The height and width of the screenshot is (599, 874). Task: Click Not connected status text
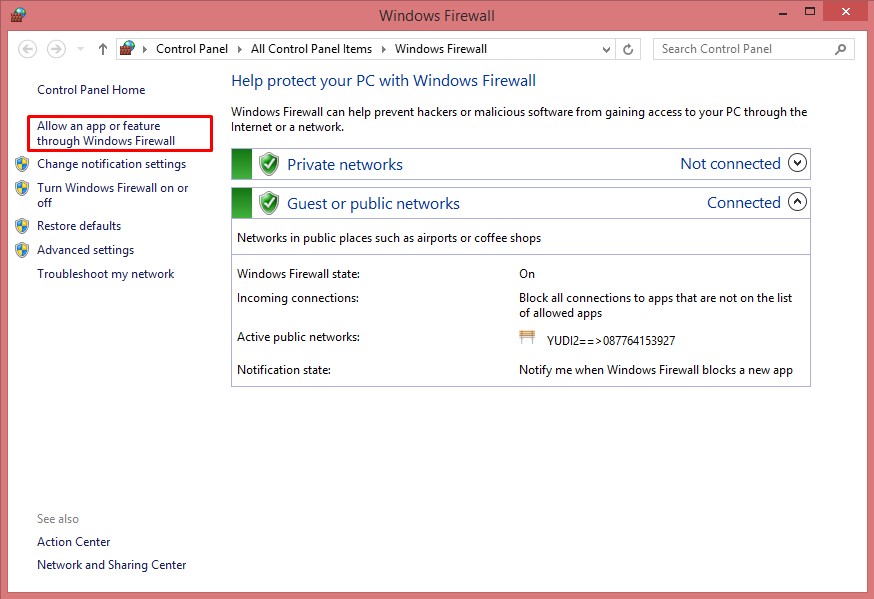click(x=730, y=163)
